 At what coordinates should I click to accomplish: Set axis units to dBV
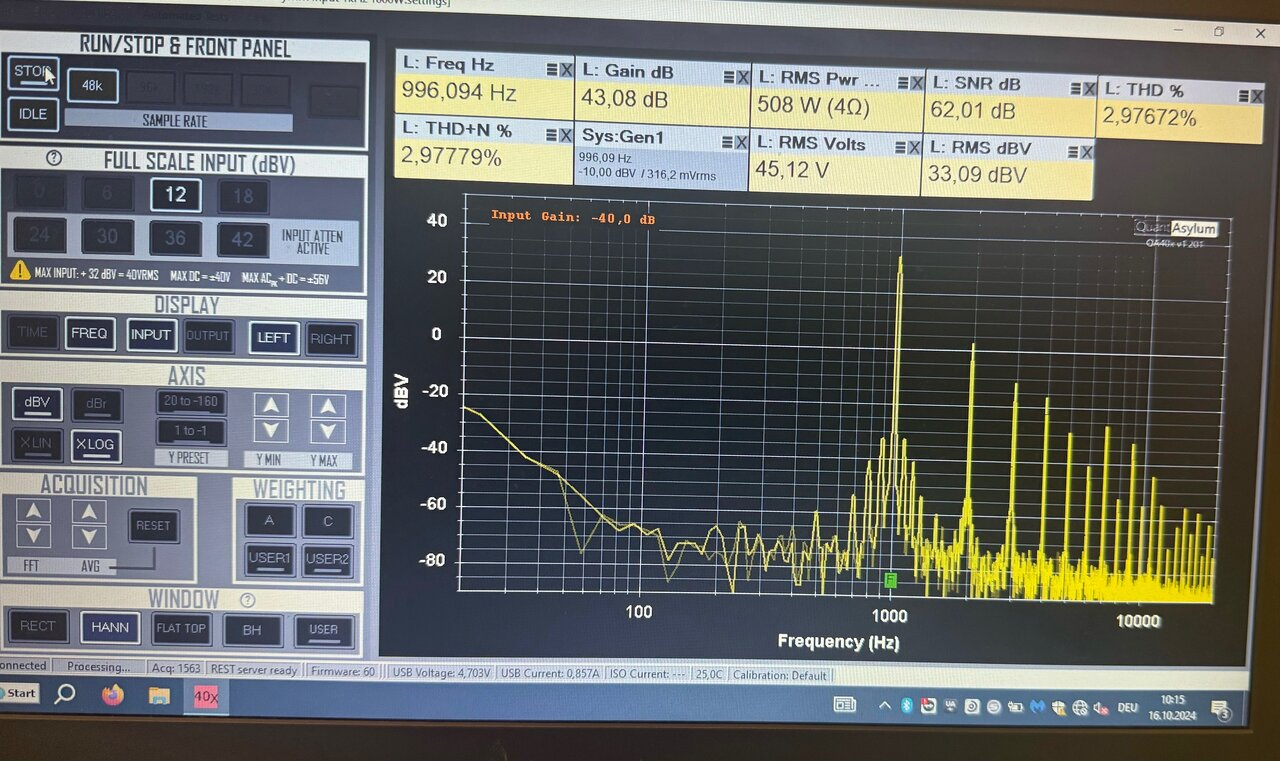[37, 403]
